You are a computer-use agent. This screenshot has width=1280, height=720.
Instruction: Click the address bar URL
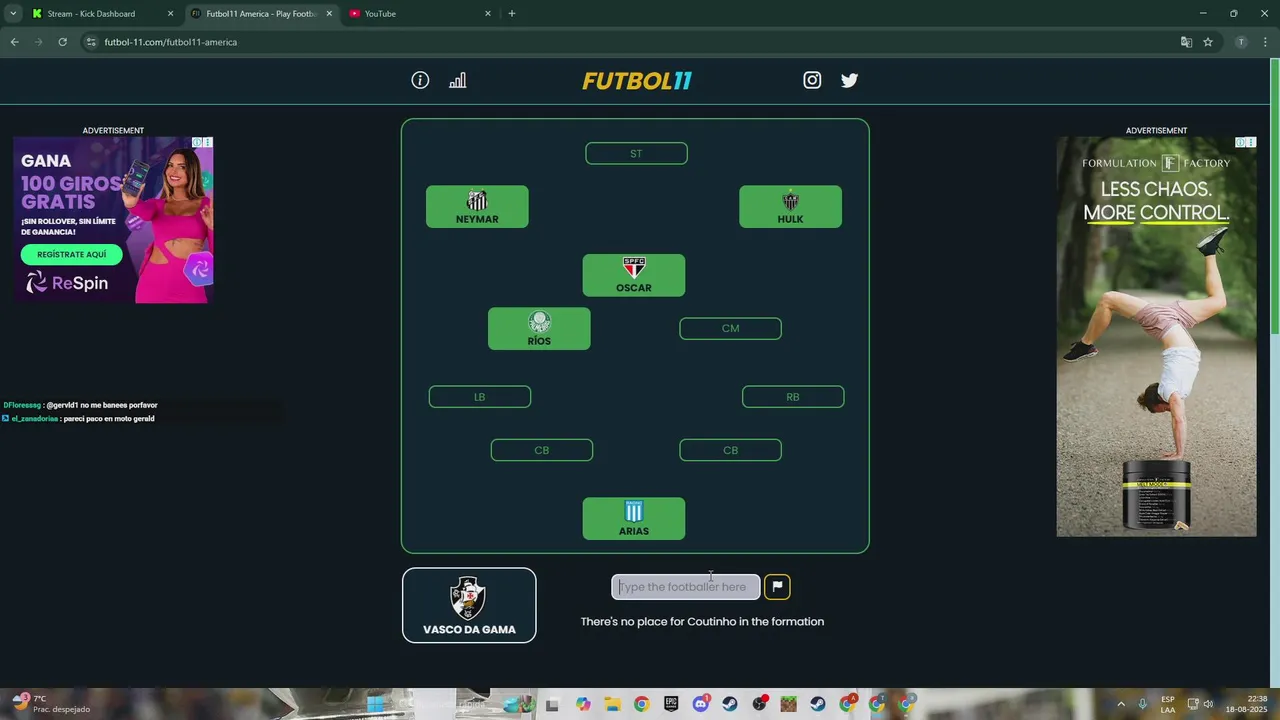tap(171, 42)
